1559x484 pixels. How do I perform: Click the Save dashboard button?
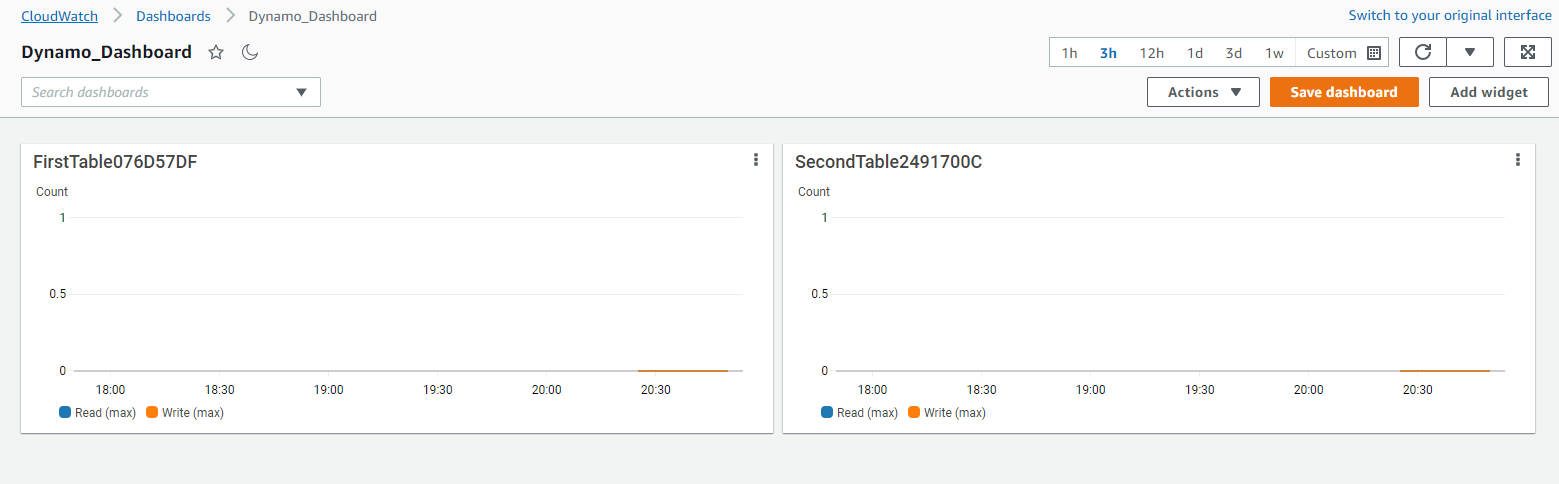click(x=1343, y=92)
